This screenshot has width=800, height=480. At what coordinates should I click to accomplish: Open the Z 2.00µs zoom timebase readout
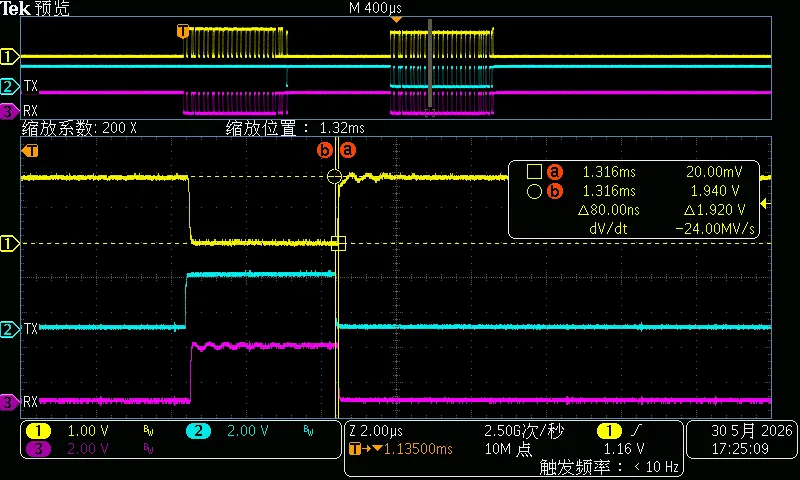[376, 431]
